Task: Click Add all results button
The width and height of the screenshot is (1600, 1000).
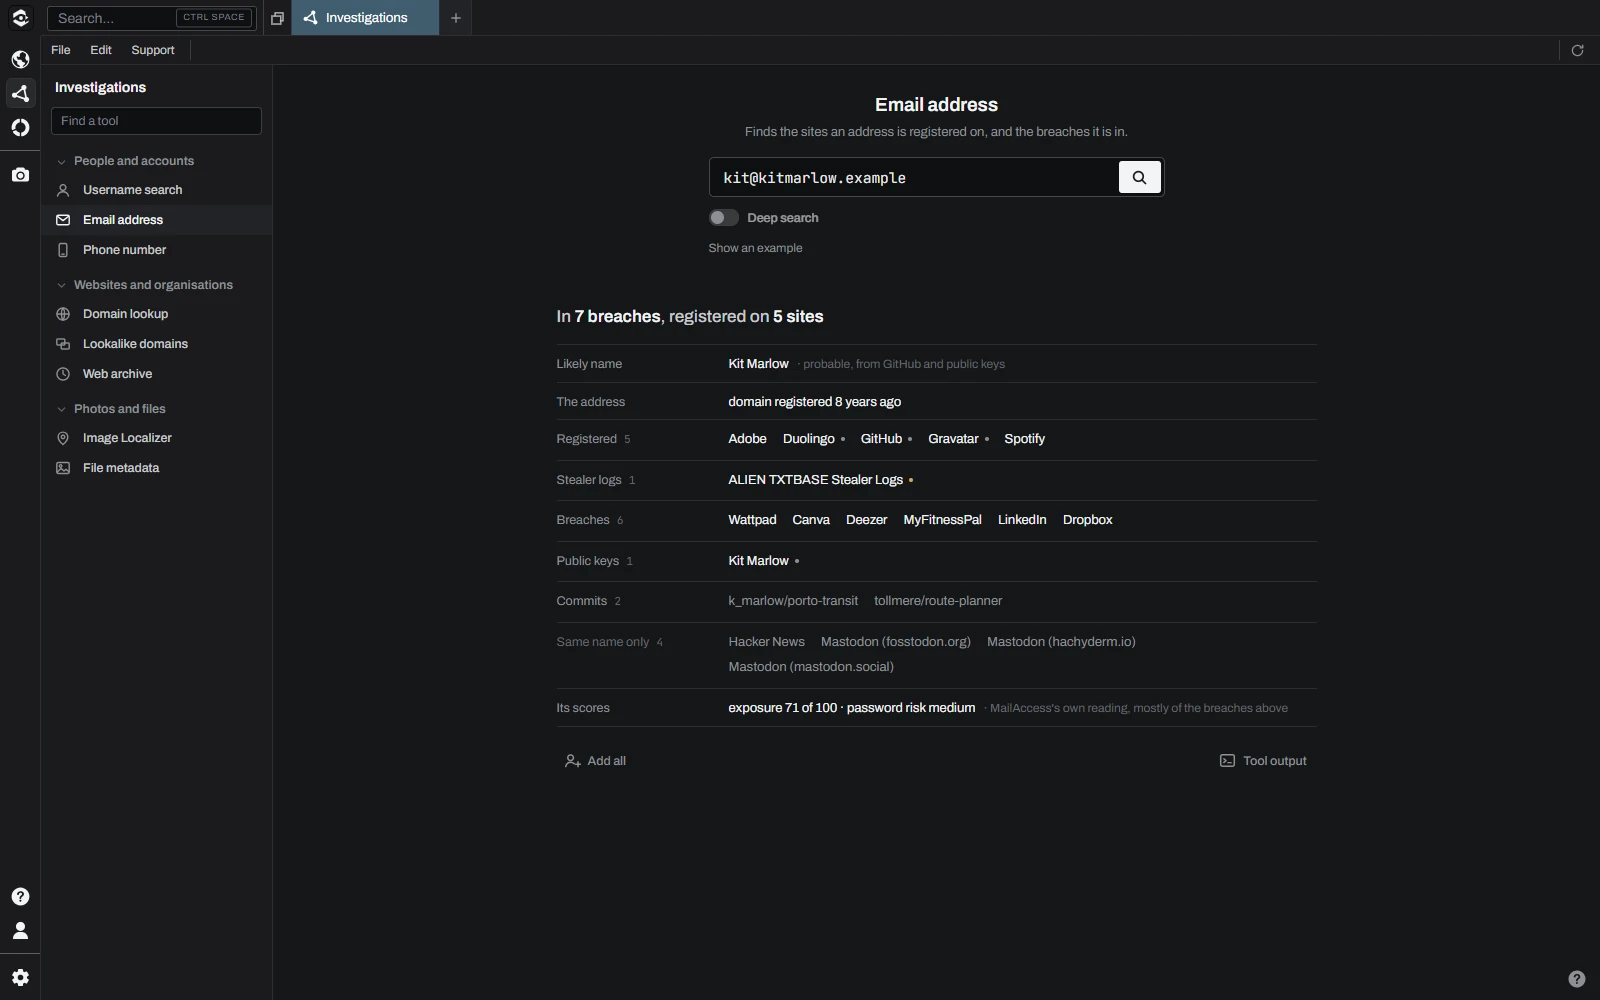Action: point(595,761)
